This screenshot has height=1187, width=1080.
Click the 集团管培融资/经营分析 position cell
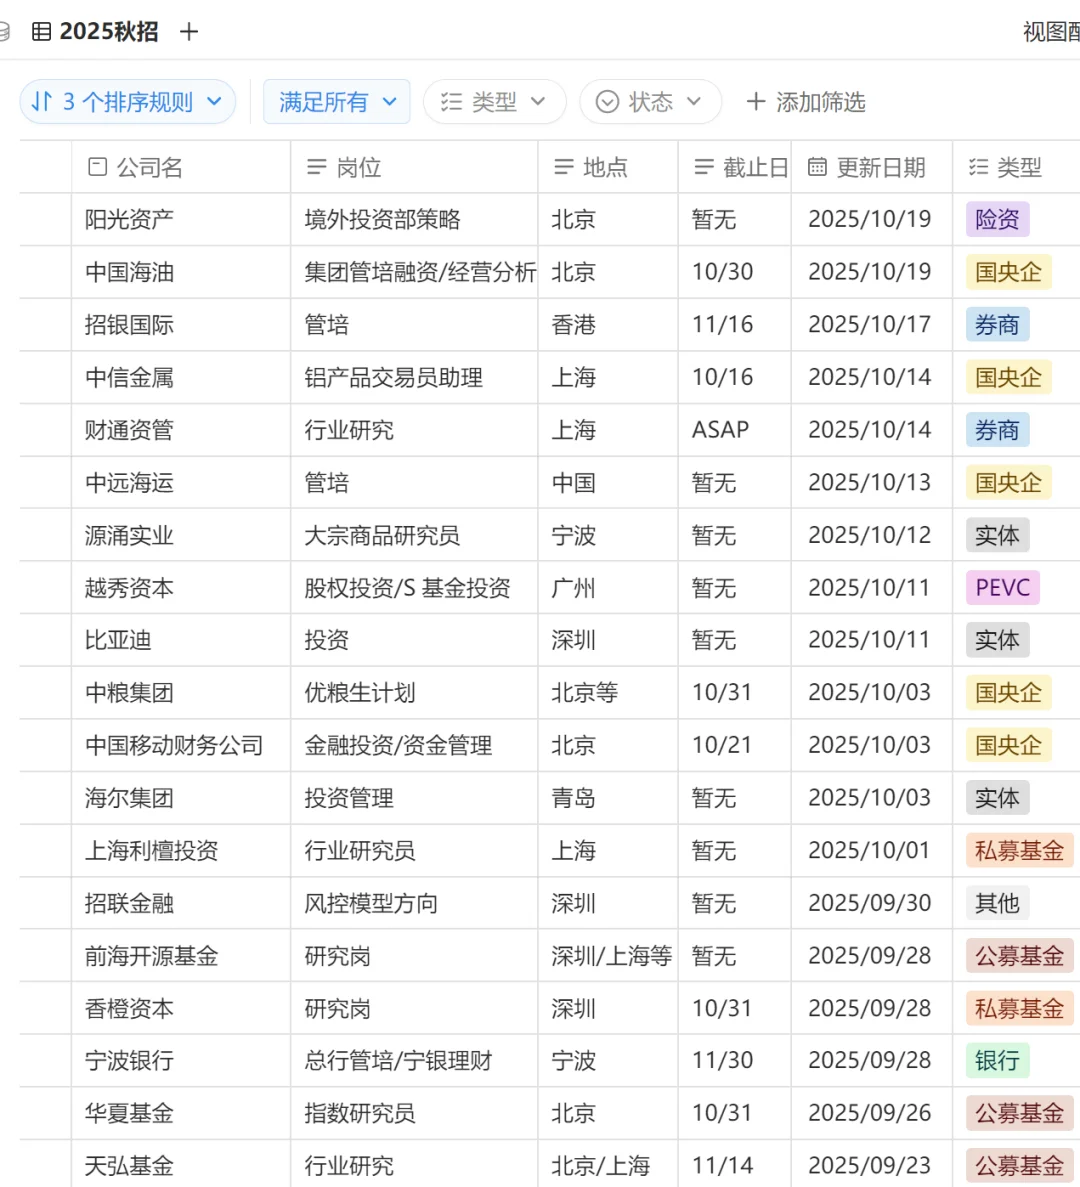tap(414, 272)
